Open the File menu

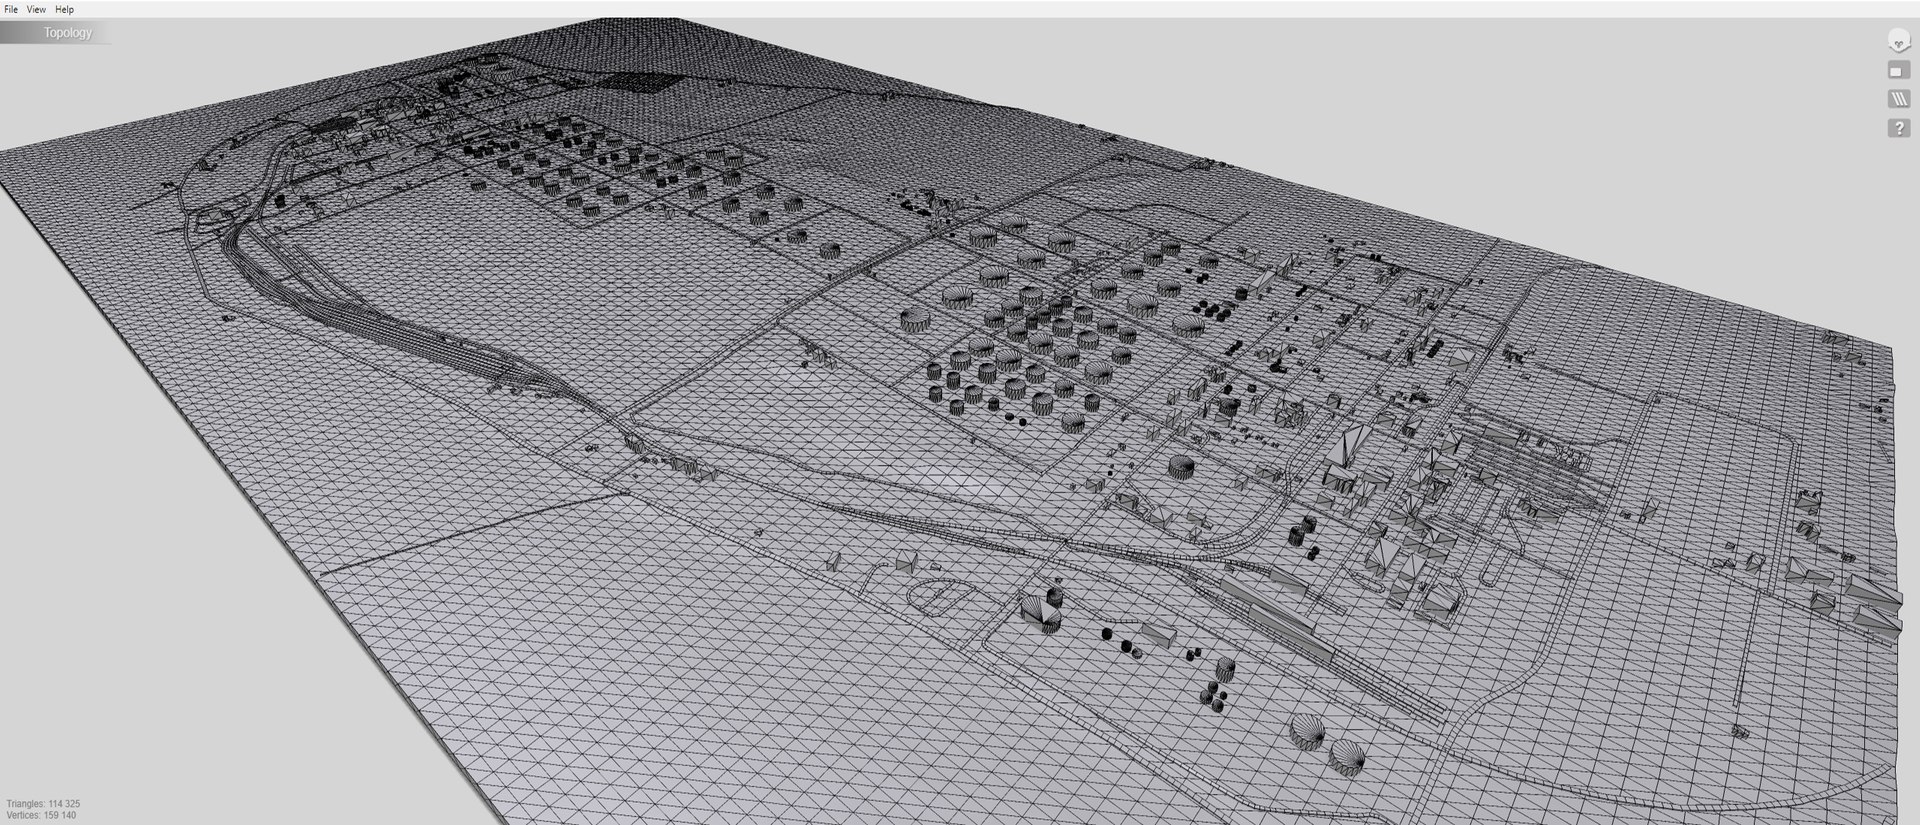(11, 9)
